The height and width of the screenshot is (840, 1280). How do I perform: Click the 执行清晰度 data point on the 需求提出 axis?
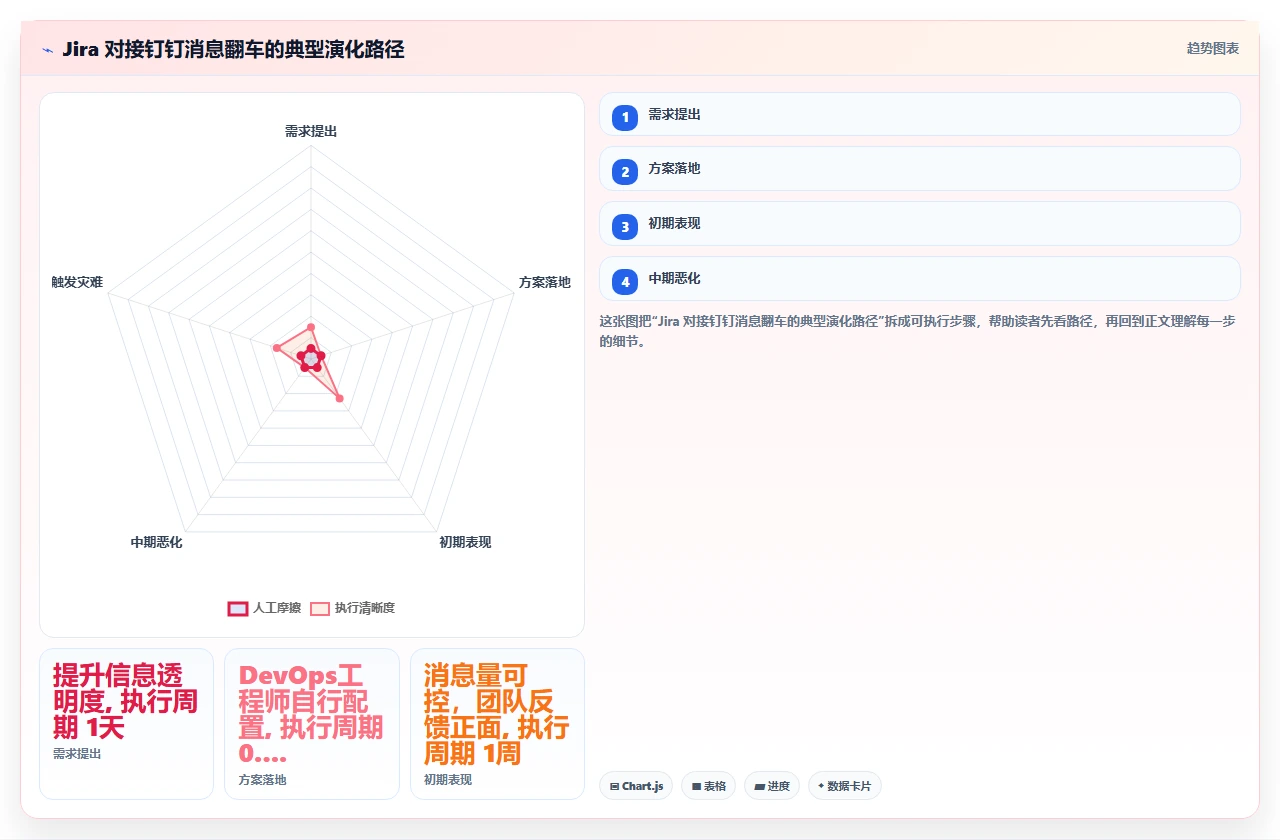click(x=311, y=327)
